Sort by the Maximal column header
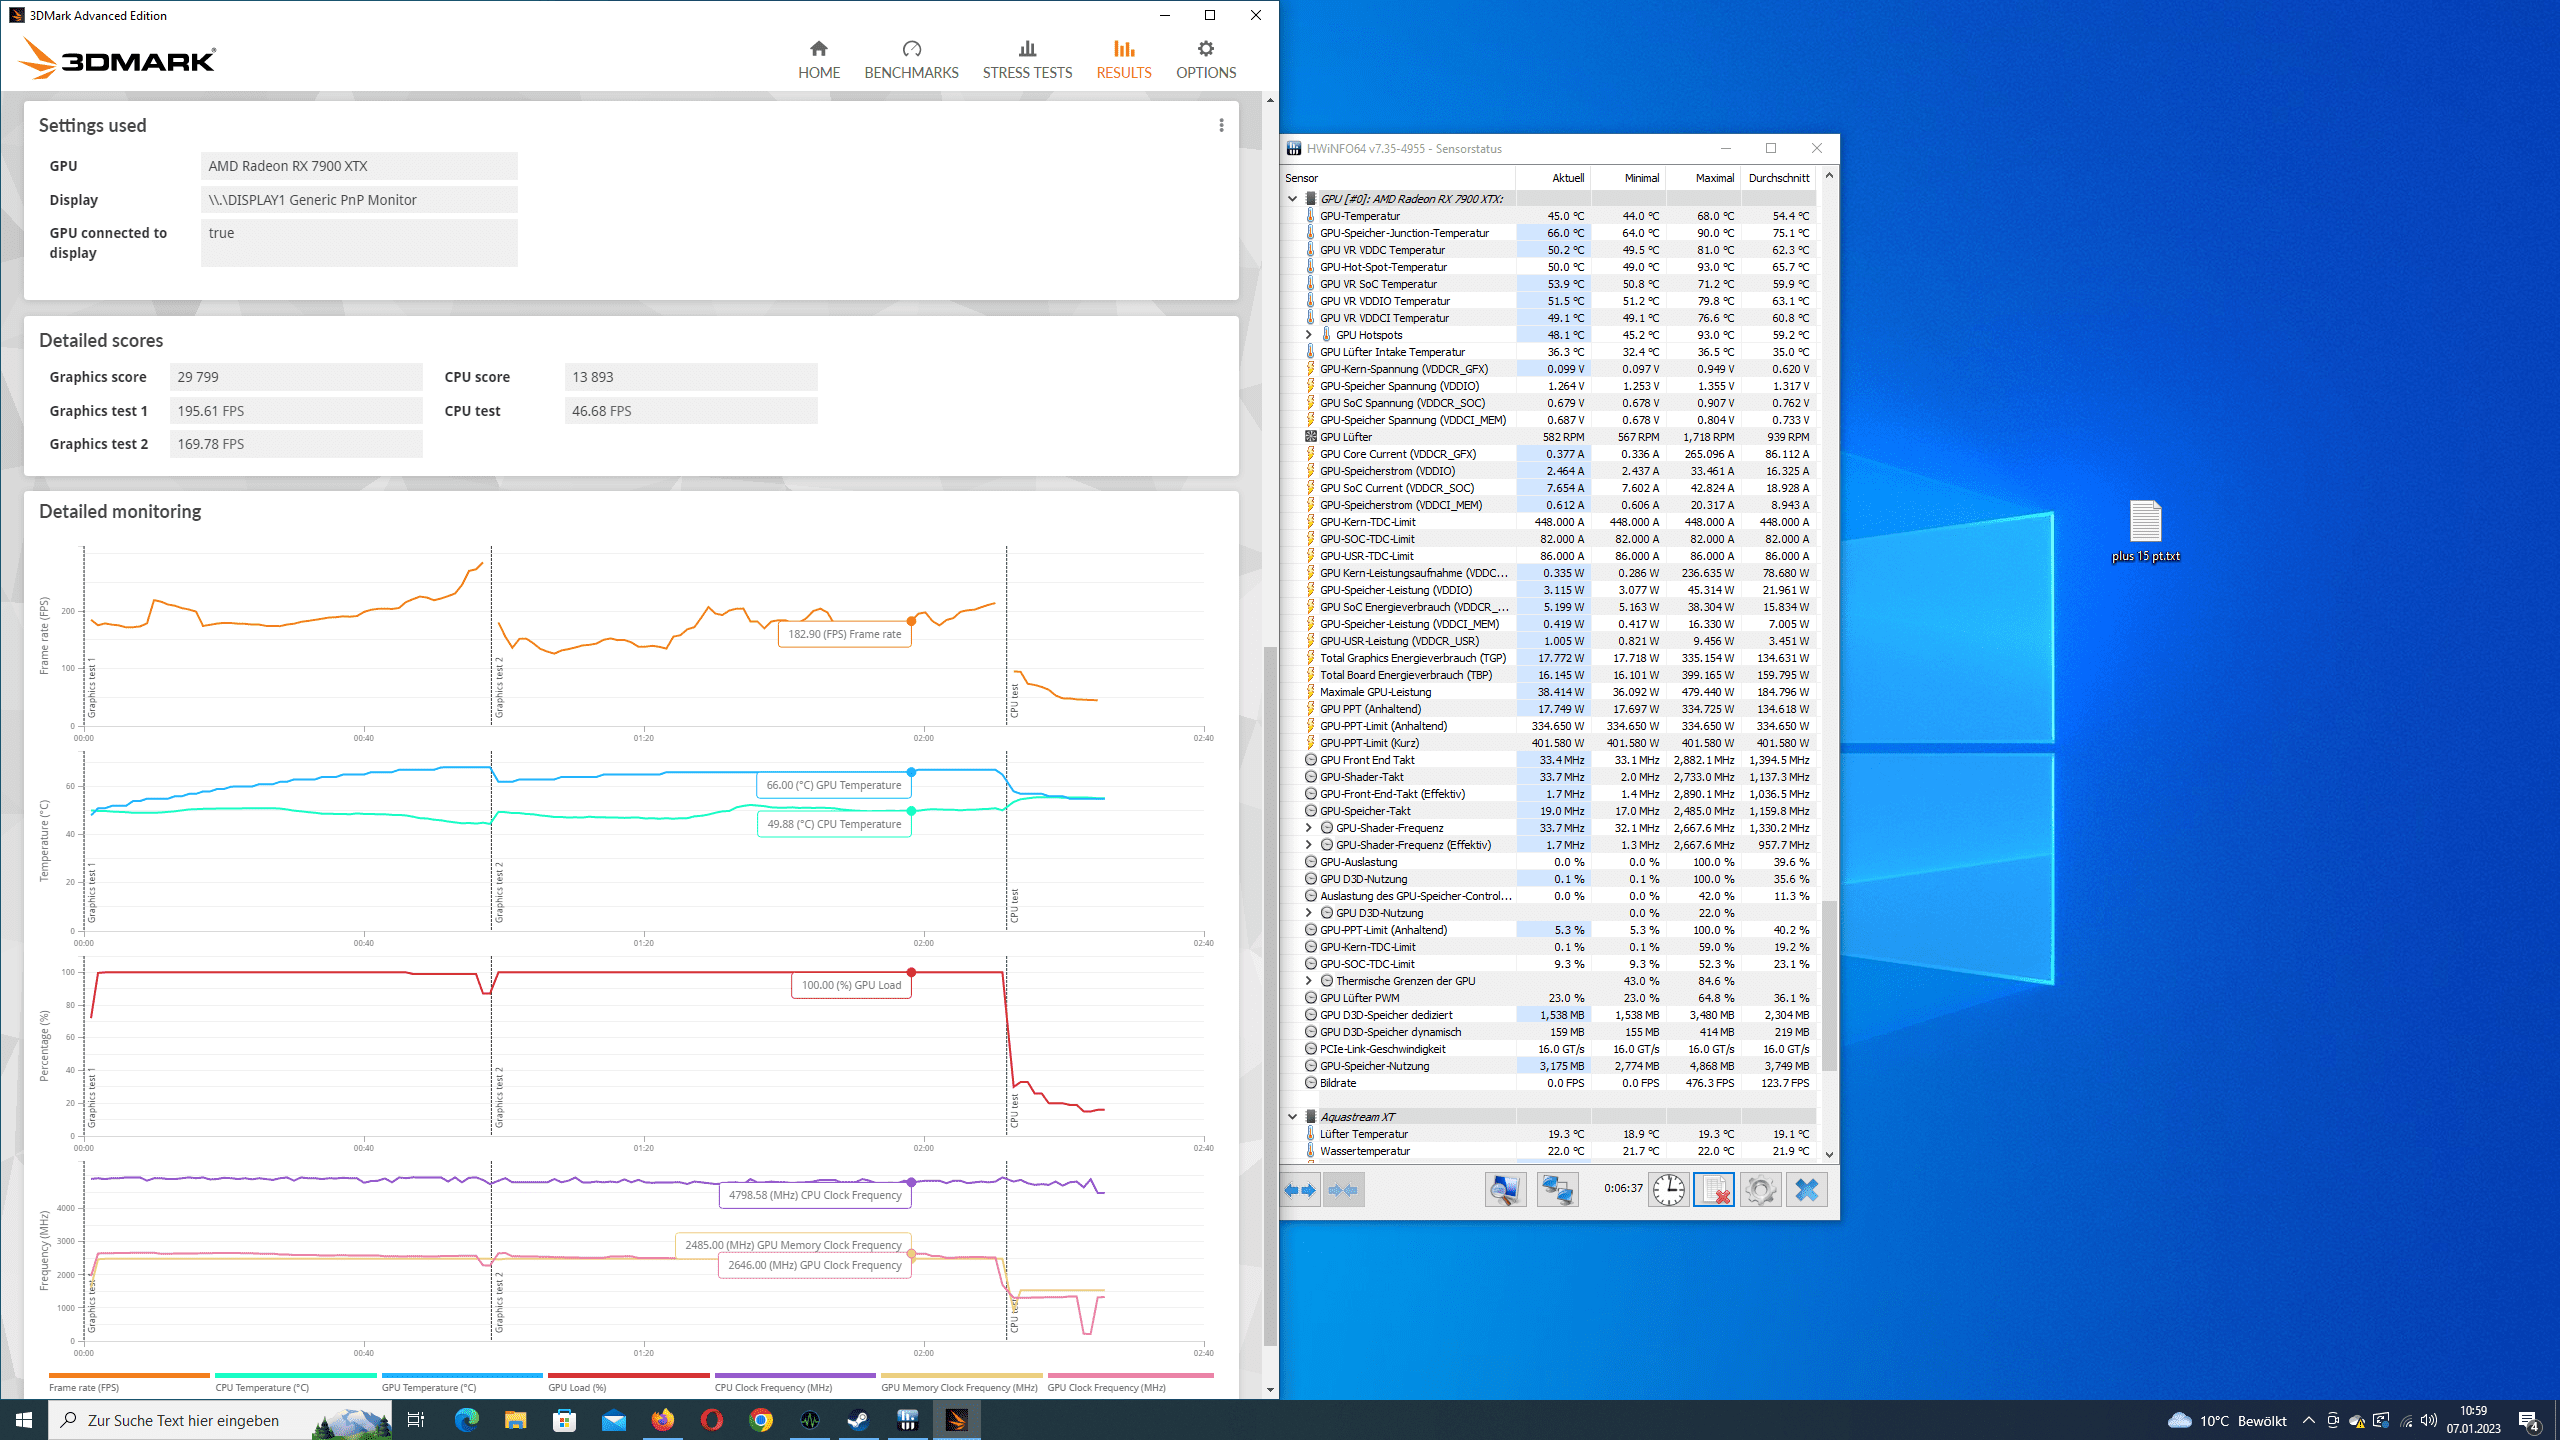 (x=1714, y=178)
